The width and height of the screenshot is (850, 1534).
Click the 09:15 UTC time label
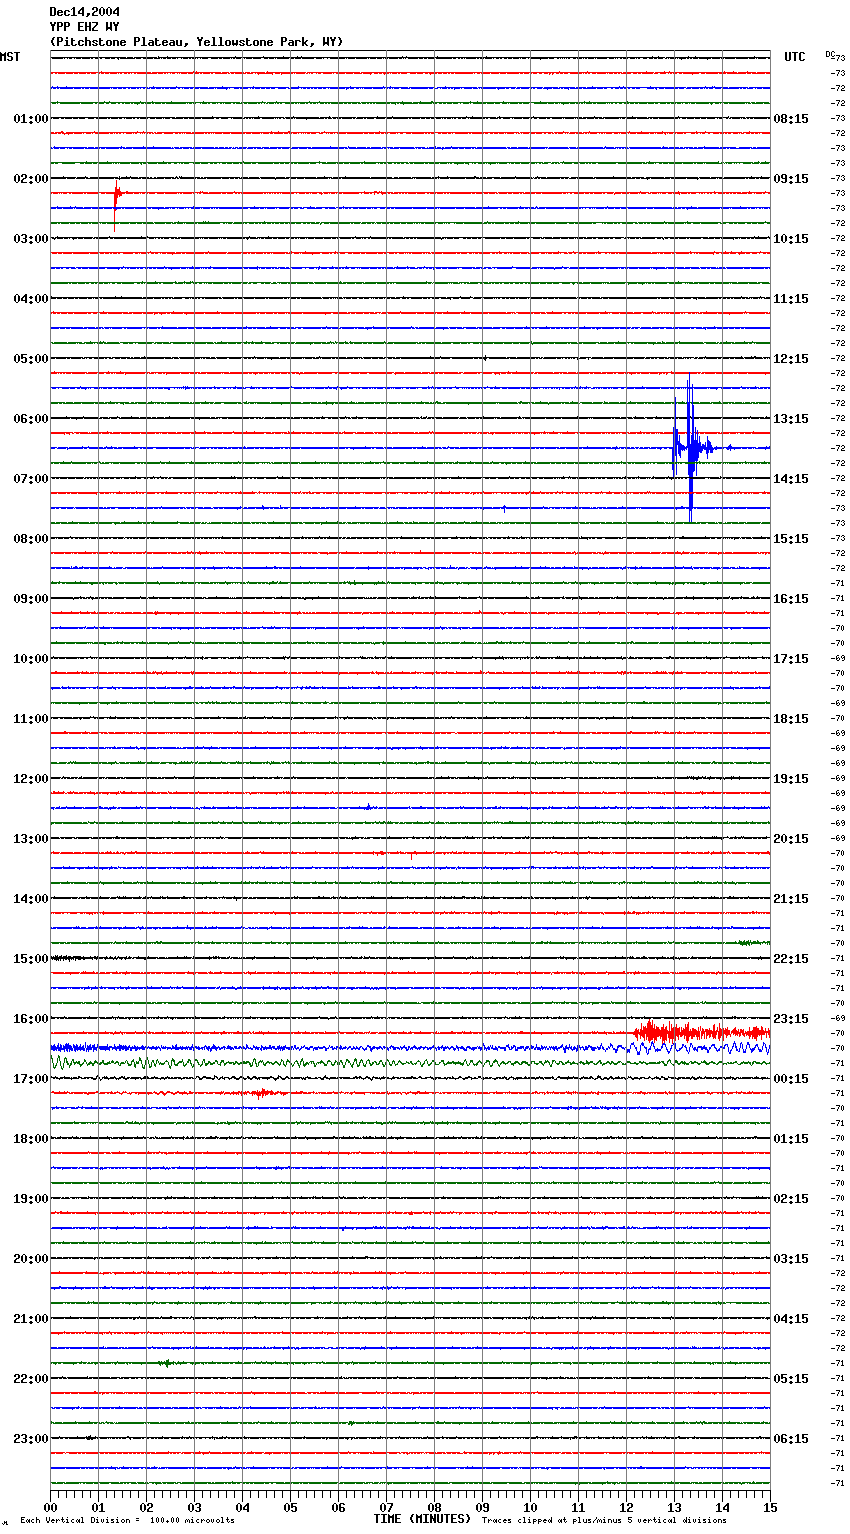point(791,179)
